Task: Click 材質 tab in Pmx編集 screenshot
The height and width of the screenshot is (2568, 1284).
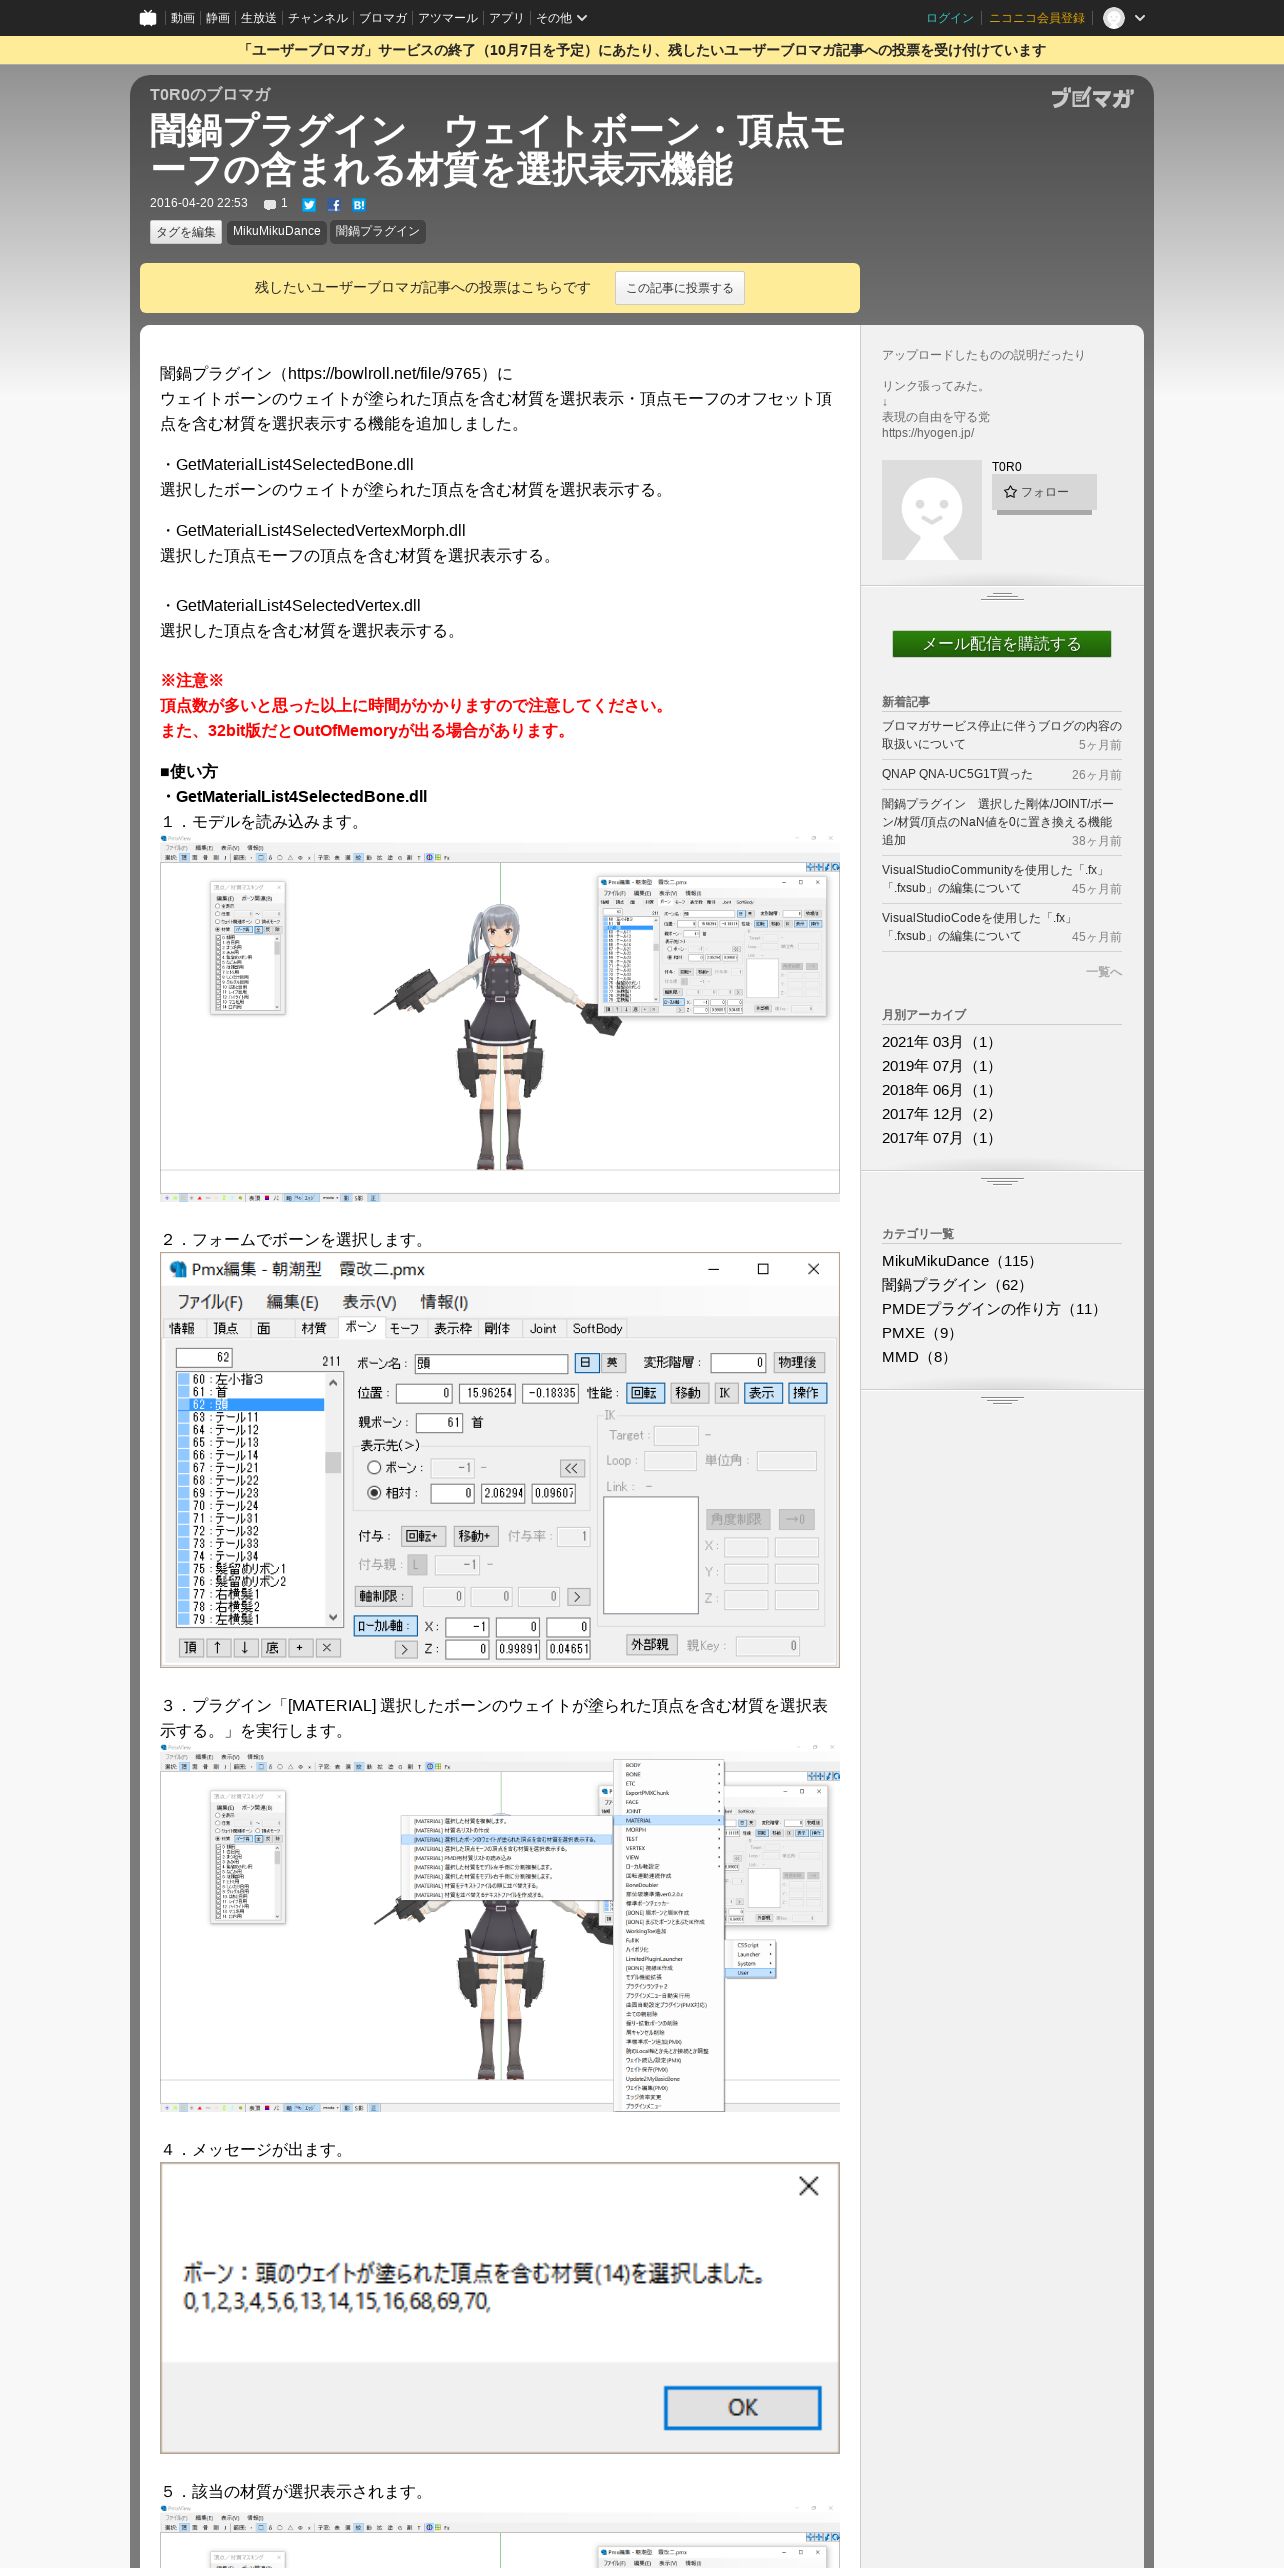Action: click(314, 1328)
